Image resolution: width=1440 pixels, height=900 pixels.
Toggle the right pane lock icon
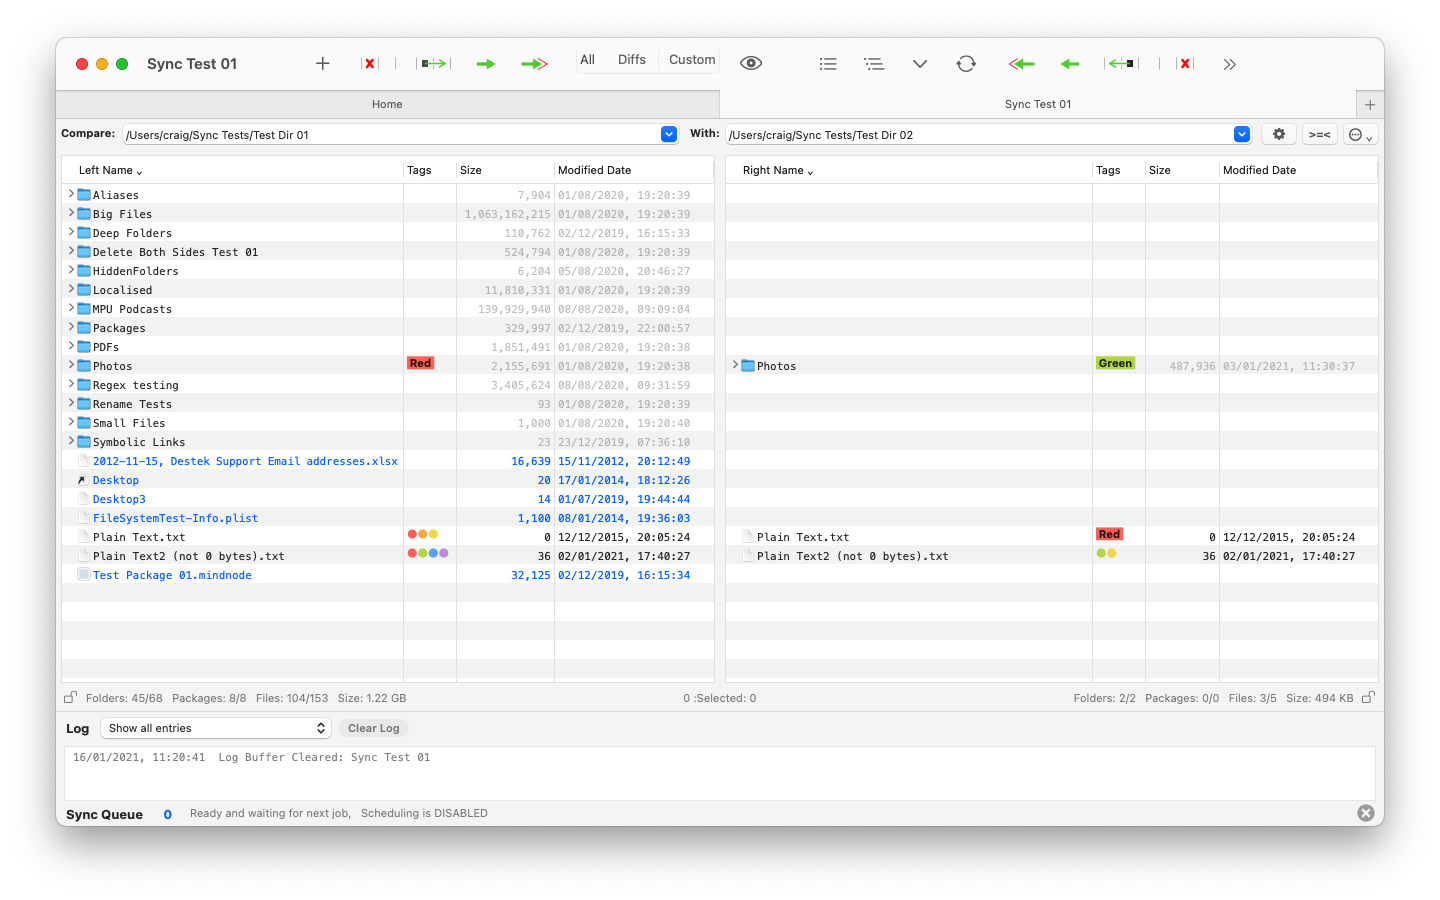(1368, 698)
